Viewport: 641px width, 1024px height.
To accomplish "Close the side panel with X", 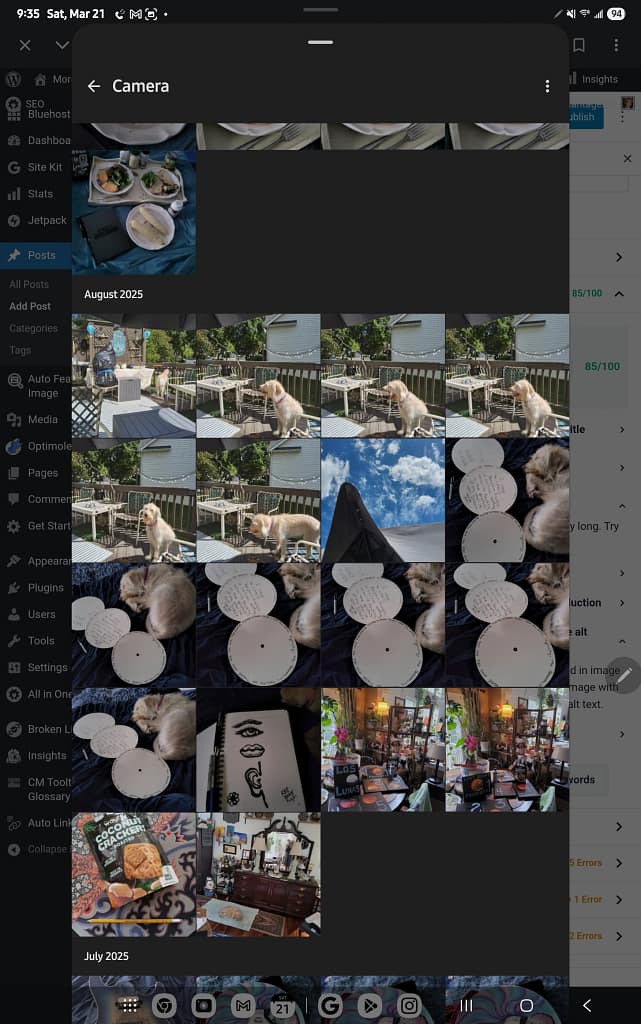I will coord(627,159).
